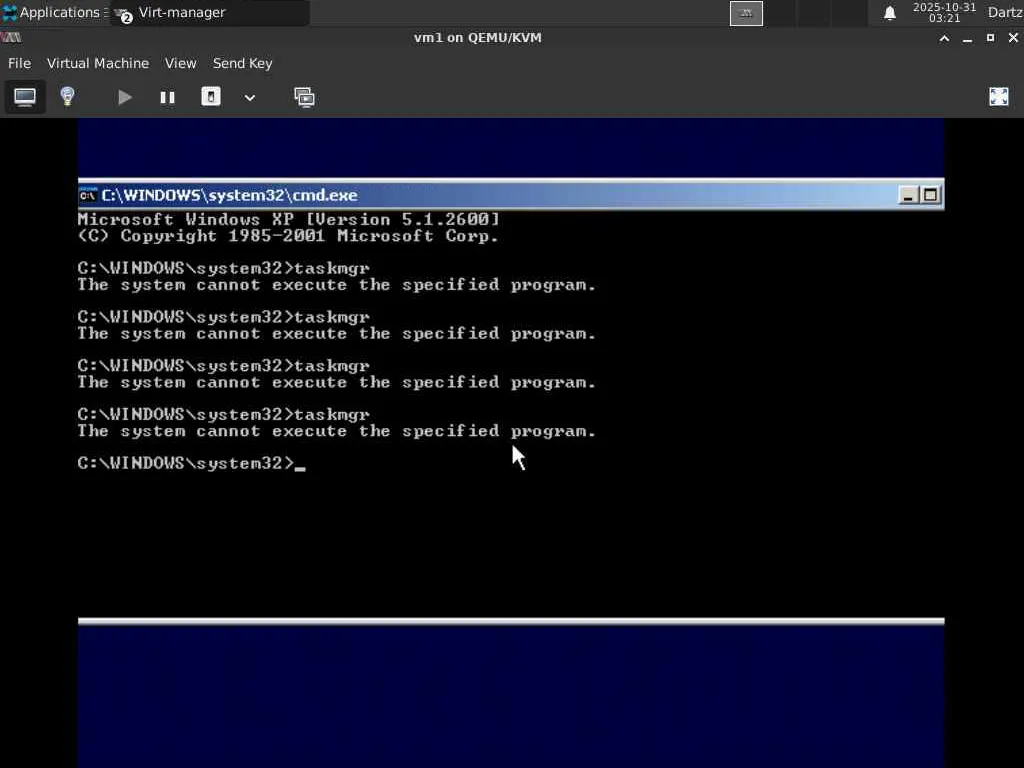This screenshot has width=1024, height=768.
Task: Minimize the cmd.exe window
Action: point(908,195)
